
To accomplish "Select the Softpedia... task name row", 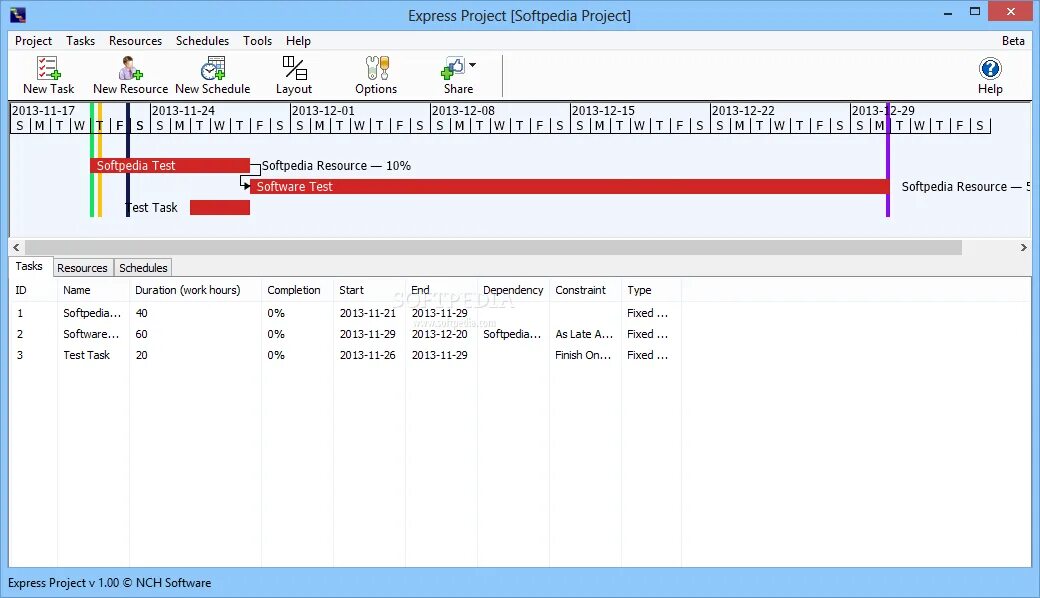I will pyautogui.click(x=92, y=313).
